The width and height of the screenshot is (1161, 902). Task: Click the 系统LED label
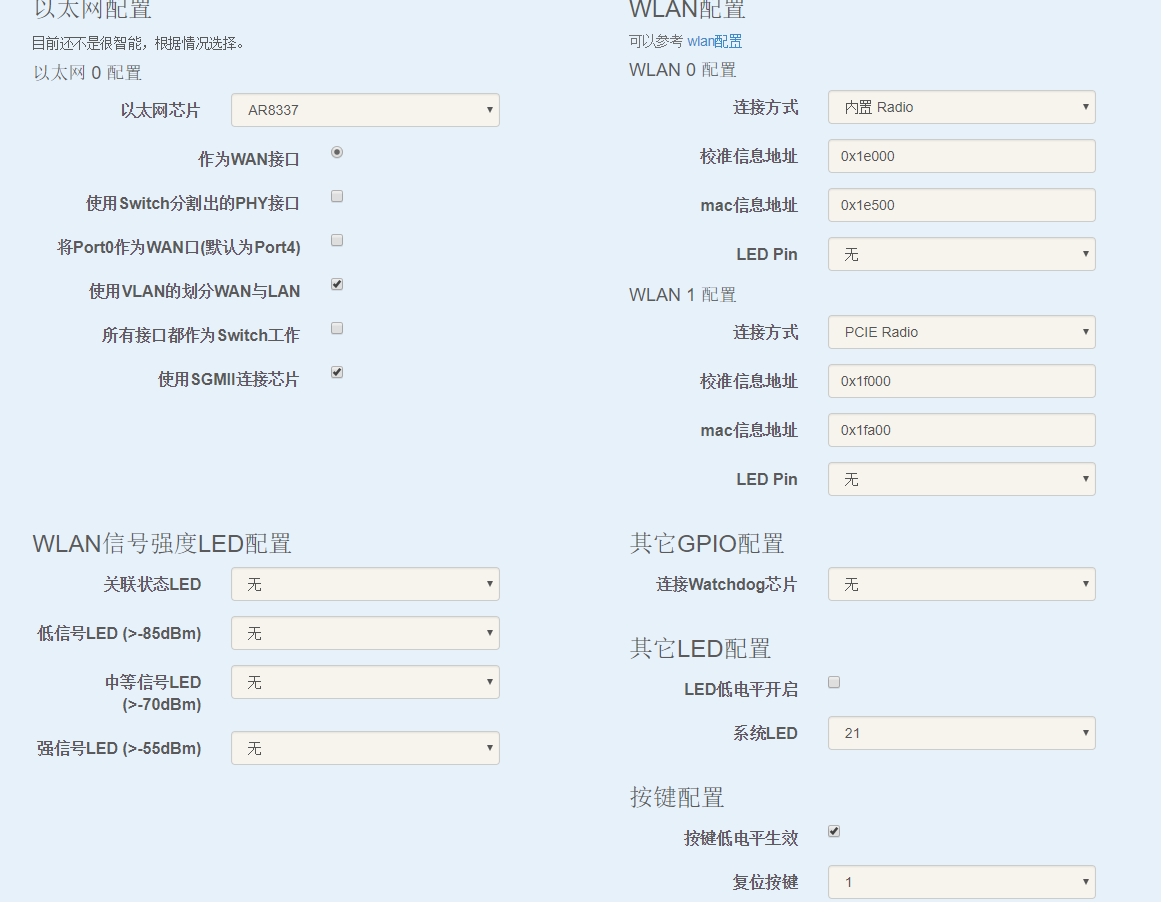[x=765, y=733]
